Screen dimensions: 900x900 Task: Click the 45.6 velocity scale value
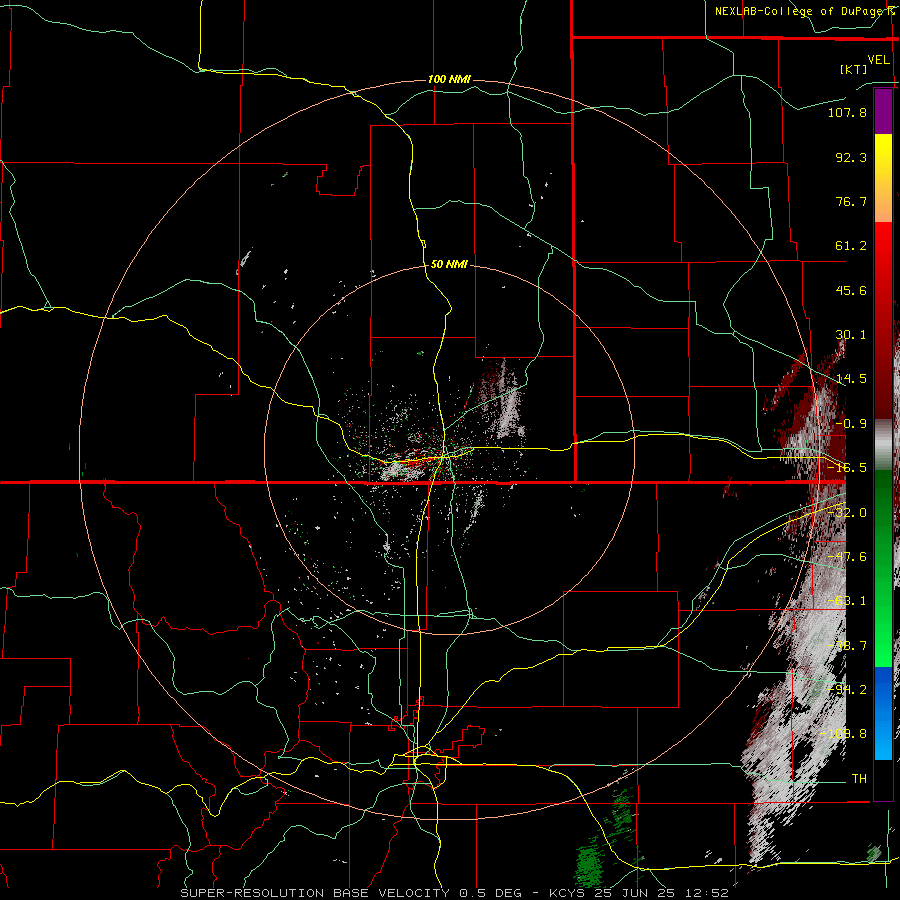point(851,290)
